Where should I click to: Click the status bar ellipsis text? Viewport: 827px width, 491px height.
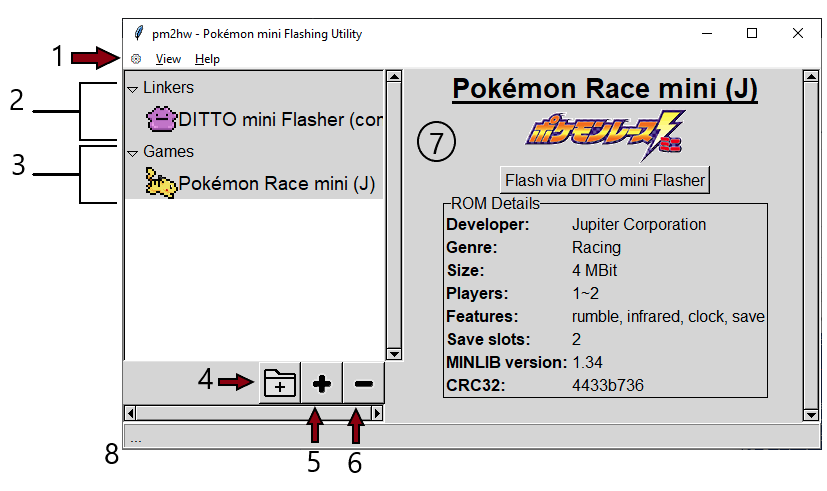[x=136, y=440]
